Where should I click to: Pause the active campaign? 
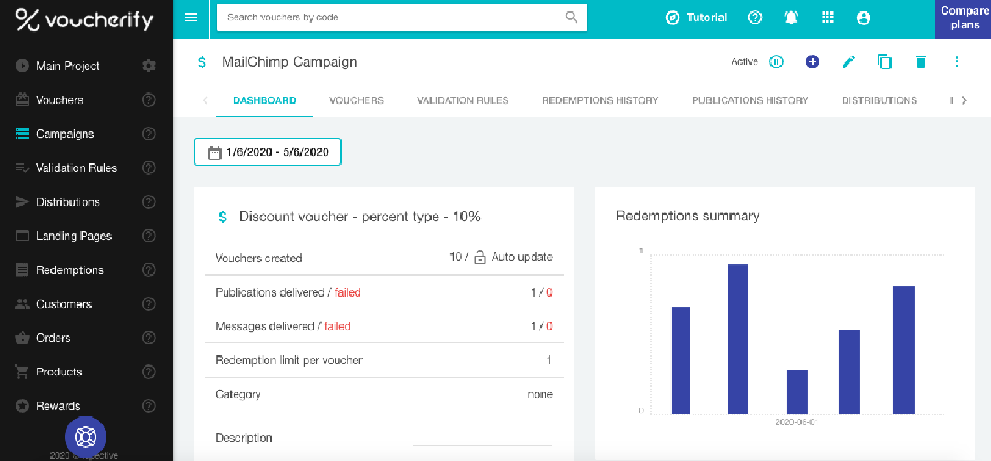[x=776, y=62]
